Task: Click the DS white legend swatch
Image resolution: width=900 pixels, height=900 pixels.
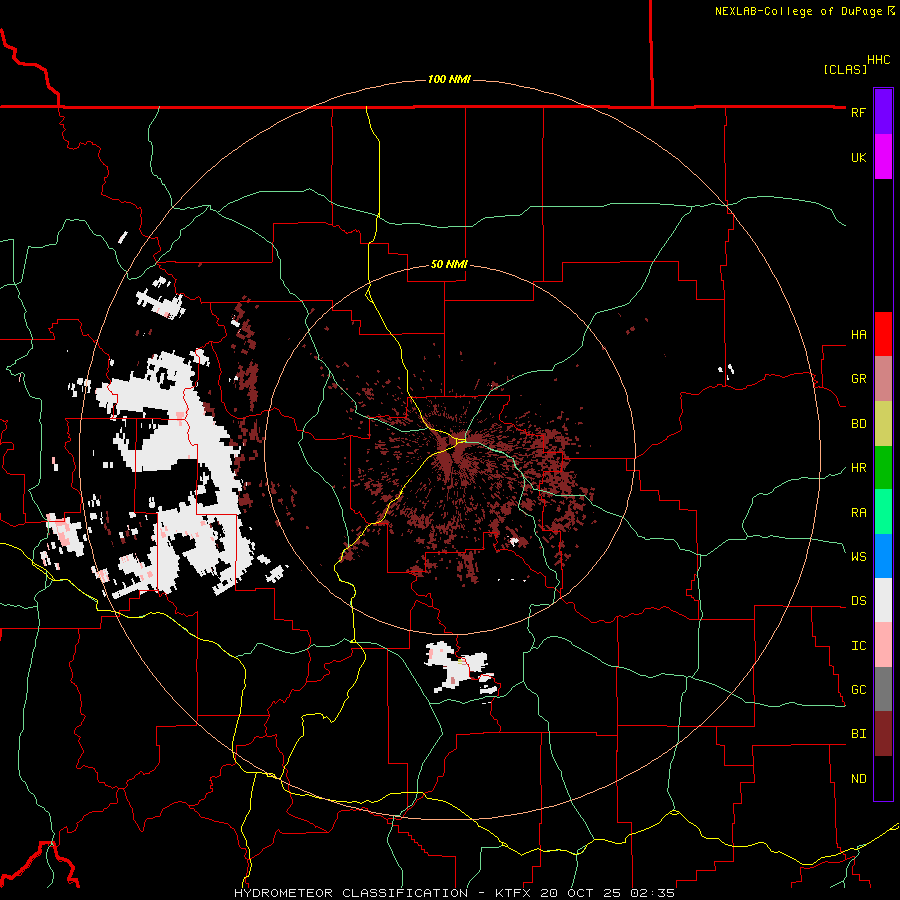Action: tap(883, 600)
